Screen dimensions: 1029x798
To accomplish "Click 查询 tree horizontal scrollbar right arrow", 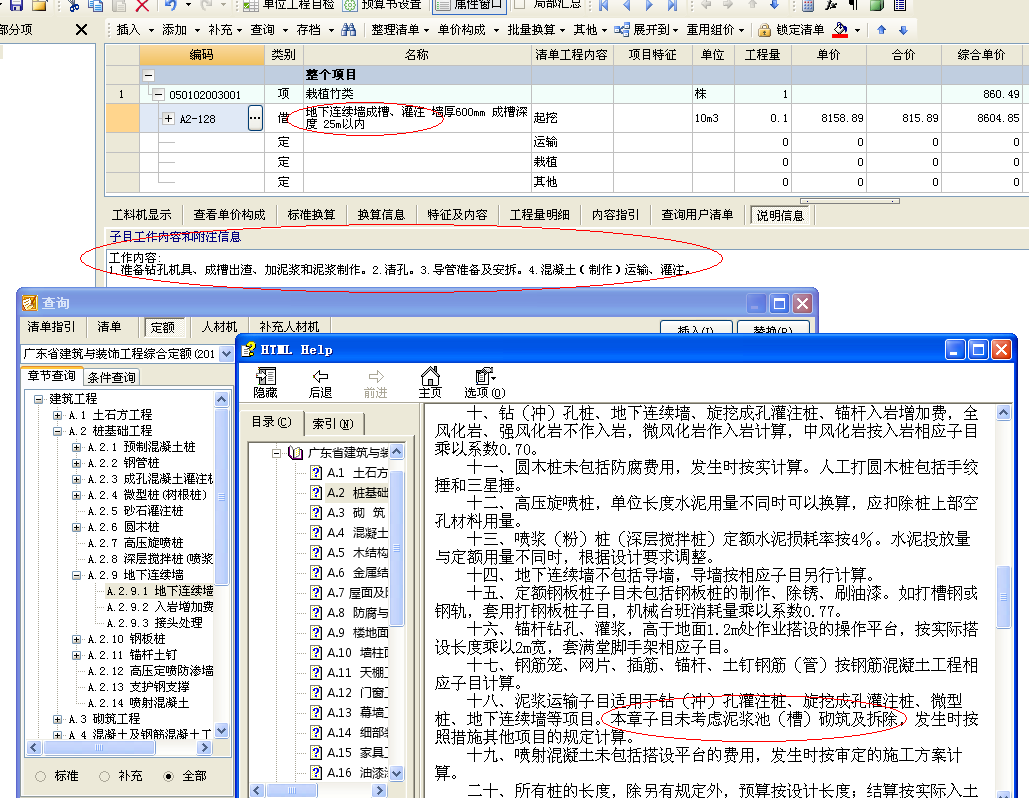I will coord(205,747).
